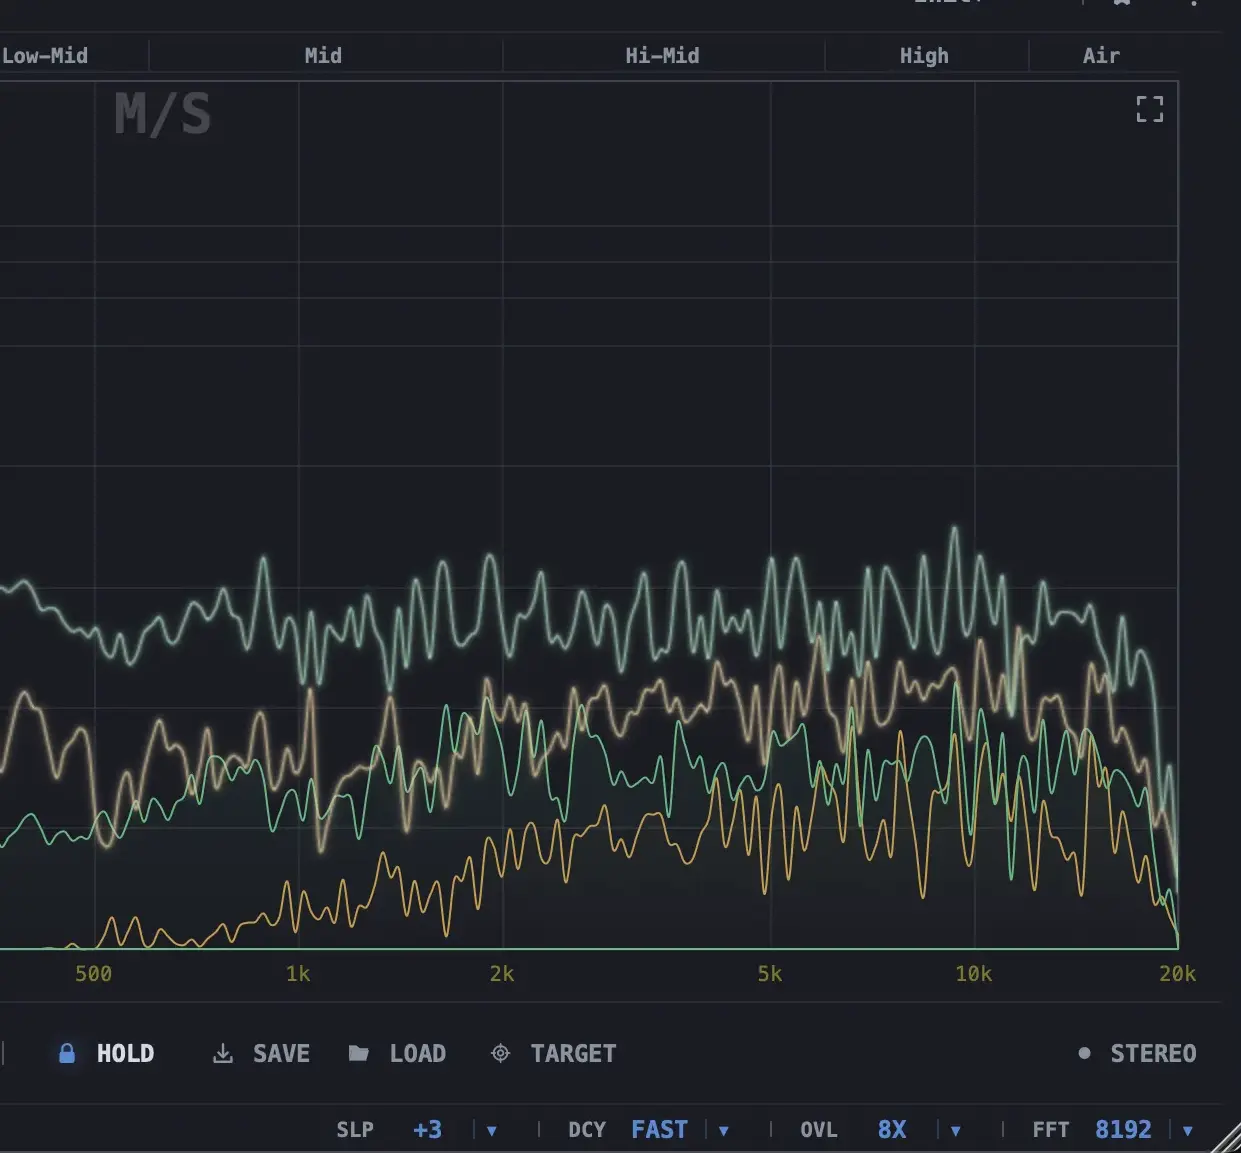Click SAVE to store the current spectrum
Screen dimensions: 1241x1153
pos(281,1053)
